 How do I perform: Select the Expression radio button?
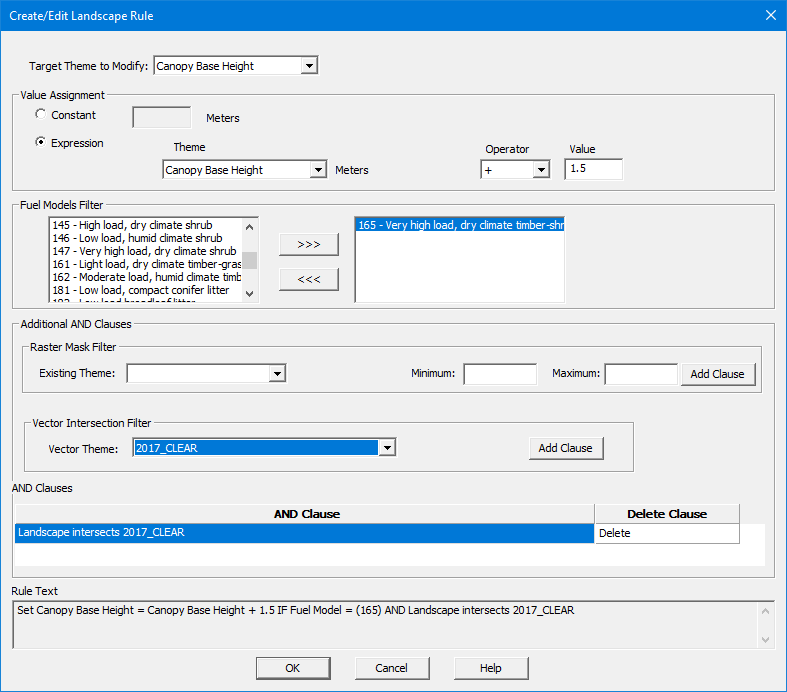tap(41, 143)
